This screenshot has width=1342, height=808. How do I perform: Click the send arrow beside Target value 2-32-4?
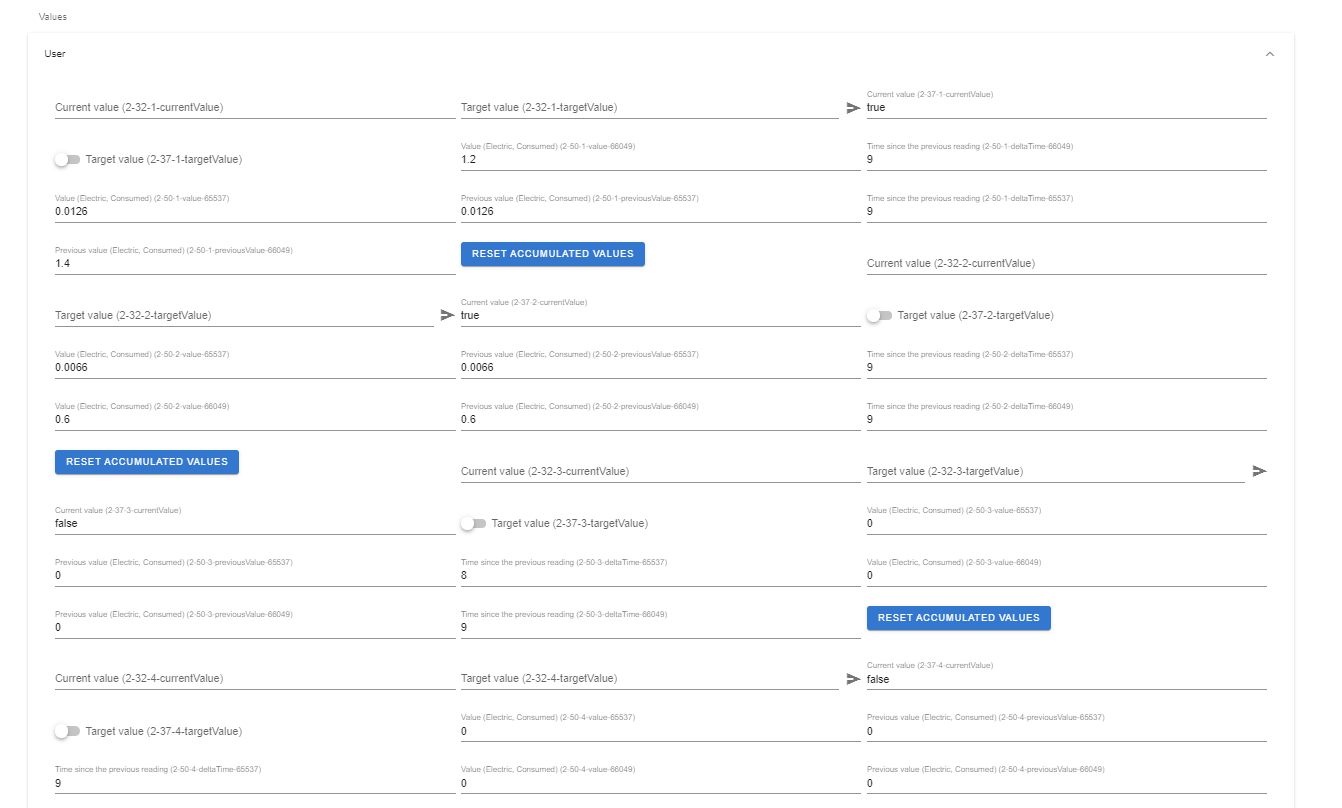[852, 679]
